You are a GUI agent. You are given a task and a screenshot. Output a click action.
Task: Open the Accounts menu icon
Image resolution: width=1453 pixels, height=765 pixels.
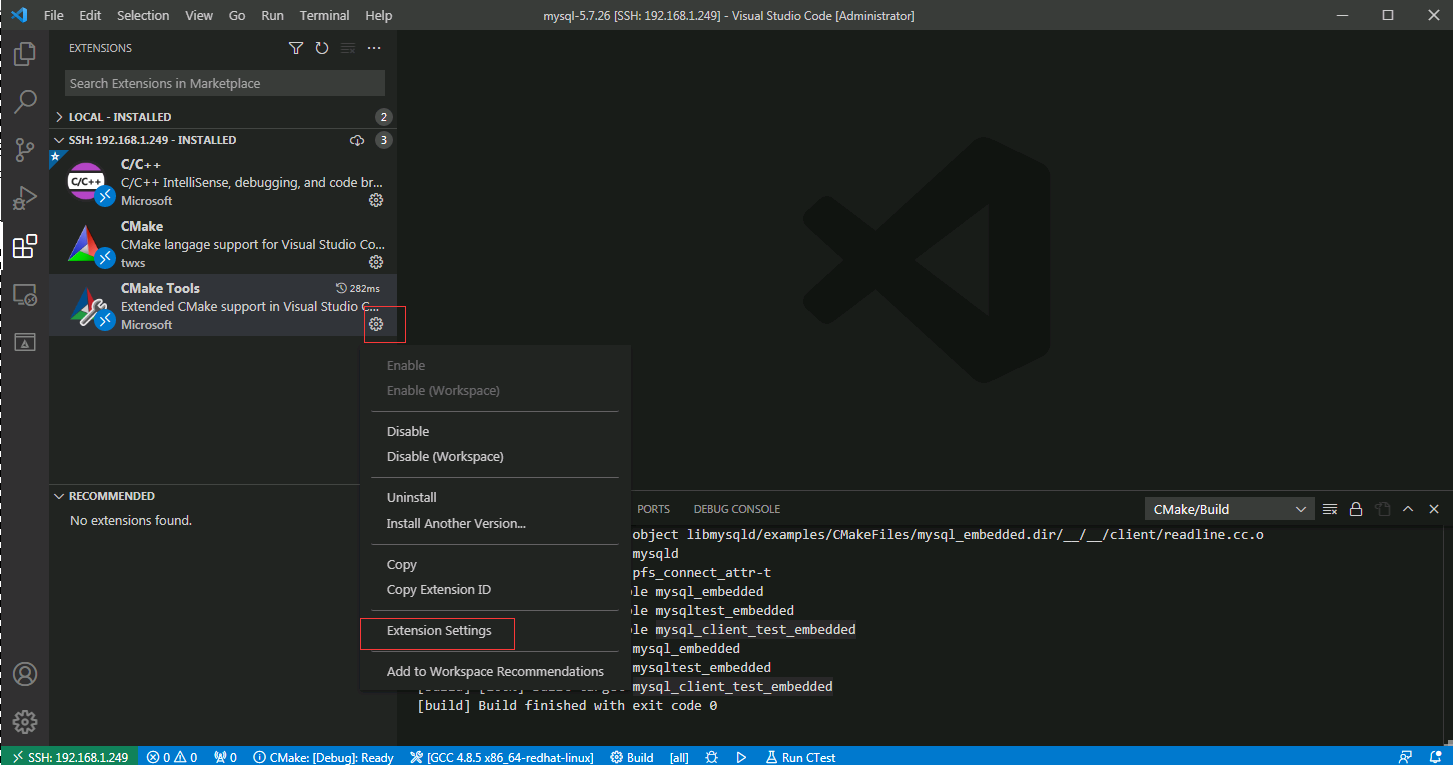pos(25,674)
